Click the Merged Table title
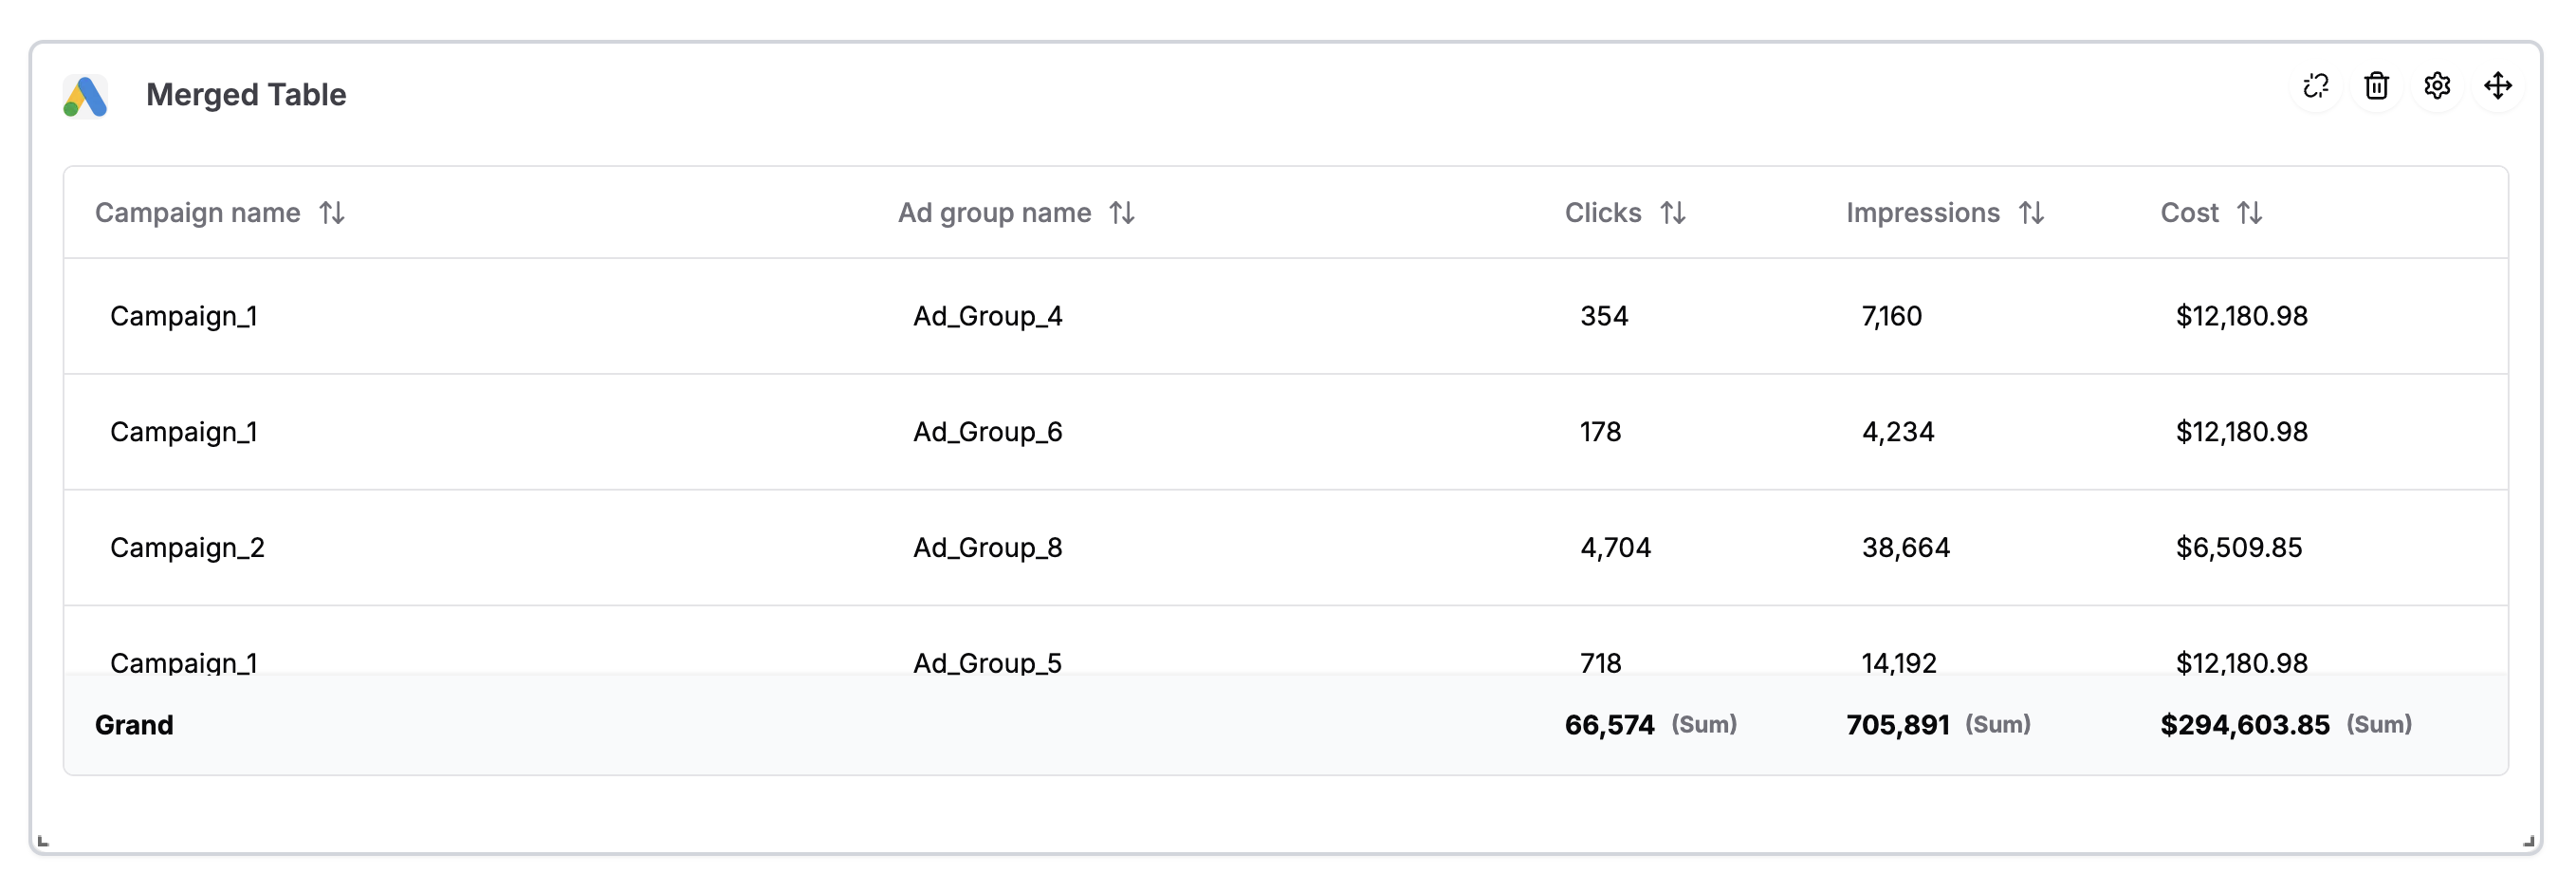This screenshot has width=2576, height=892. [246, 95]
